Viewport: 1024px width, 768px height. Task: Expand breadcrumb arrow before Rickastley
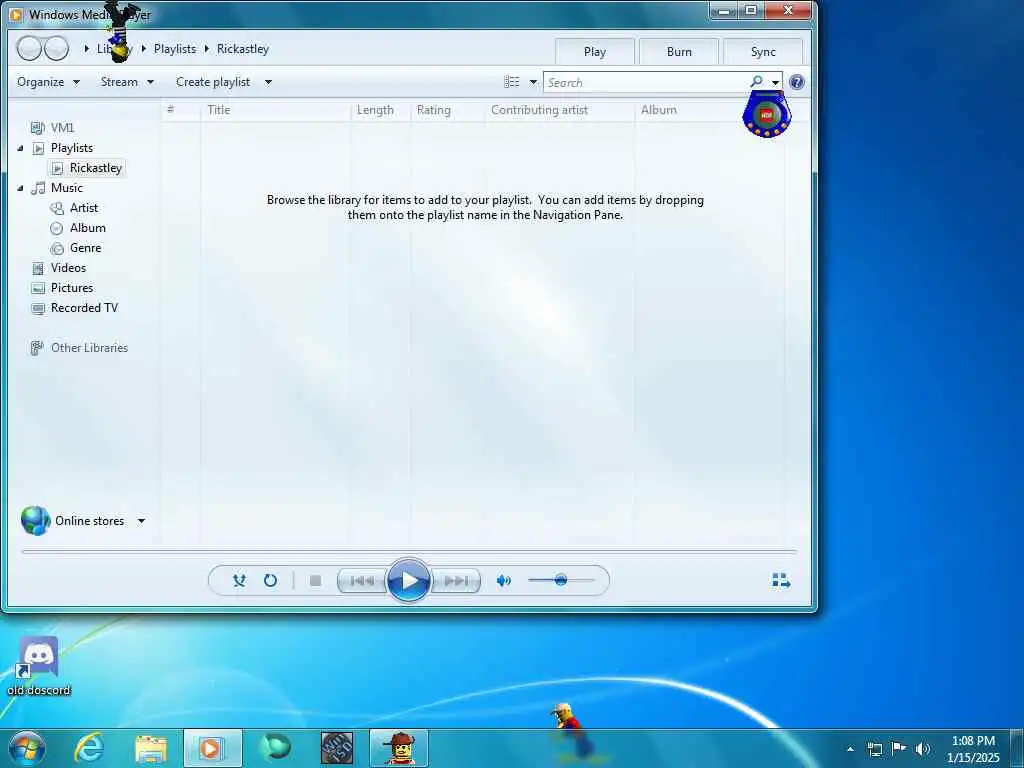[x=206, y=49]
